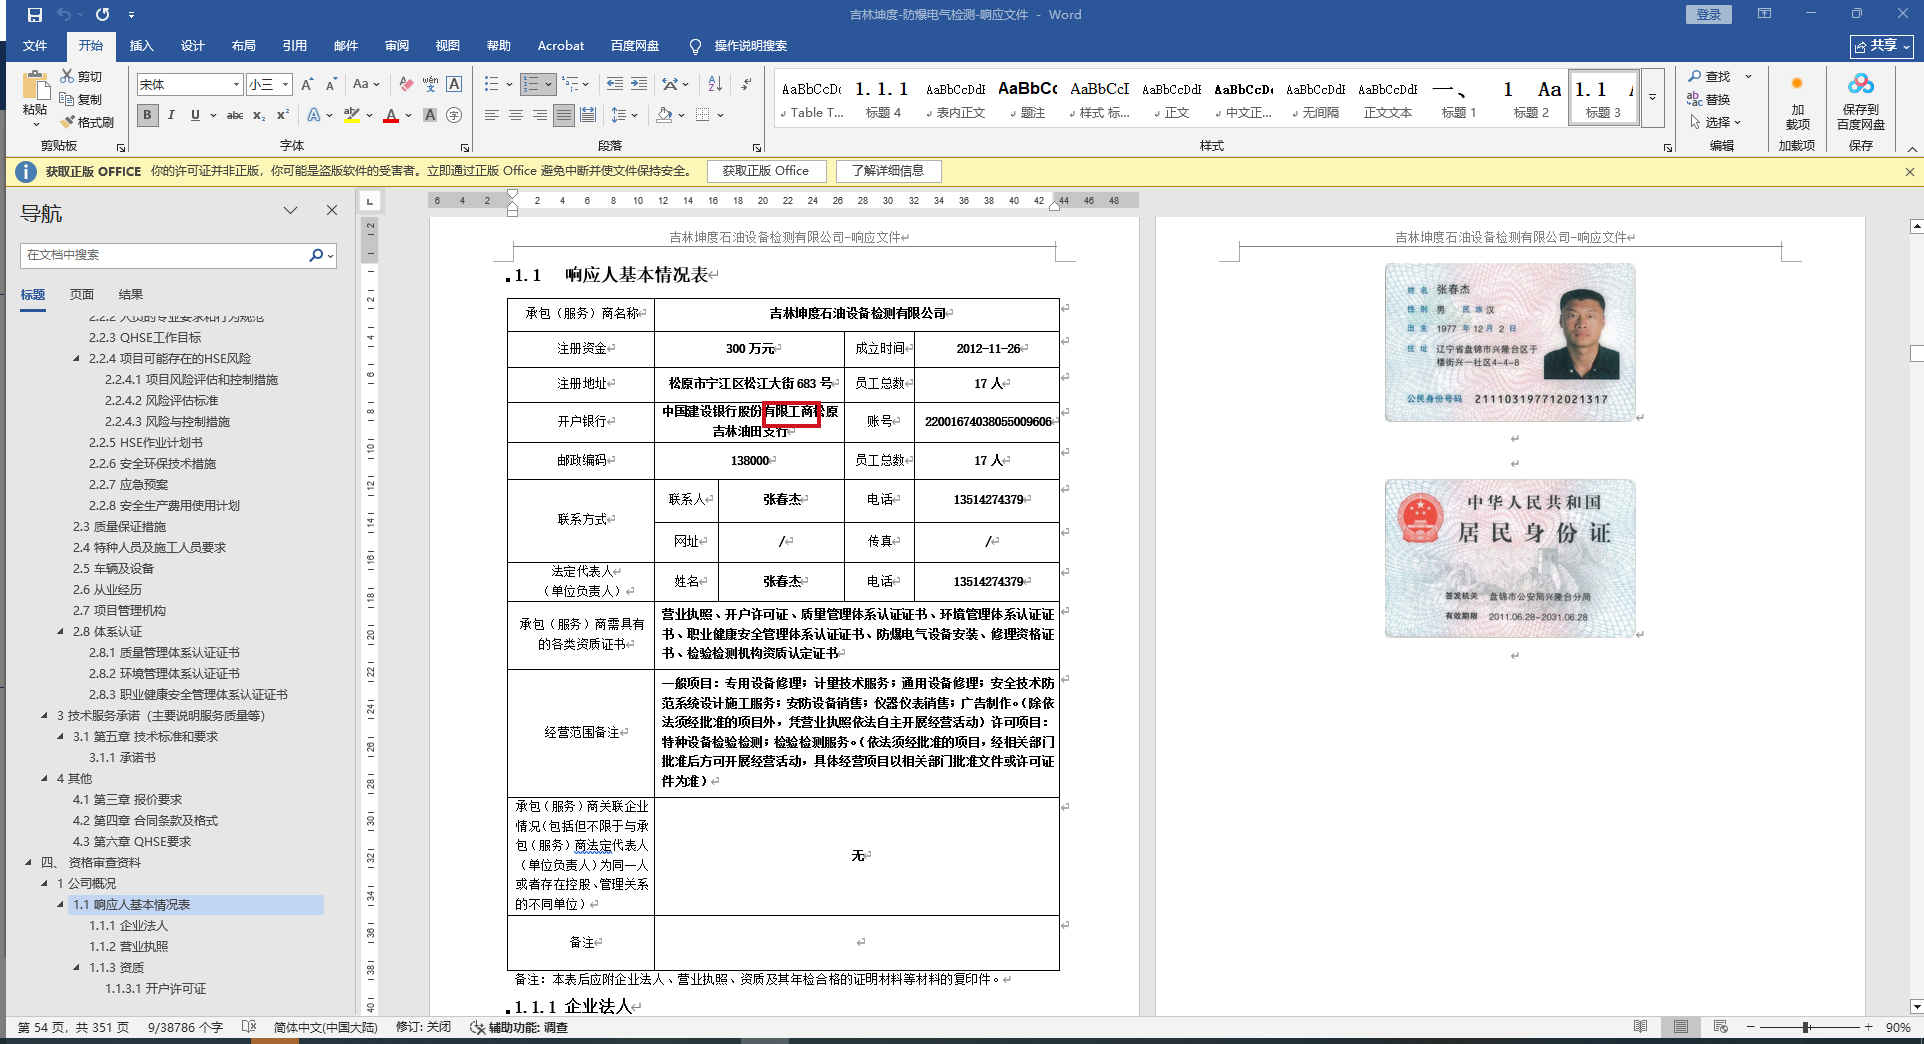Click the Replace (替换) button

click(1708, 99)
